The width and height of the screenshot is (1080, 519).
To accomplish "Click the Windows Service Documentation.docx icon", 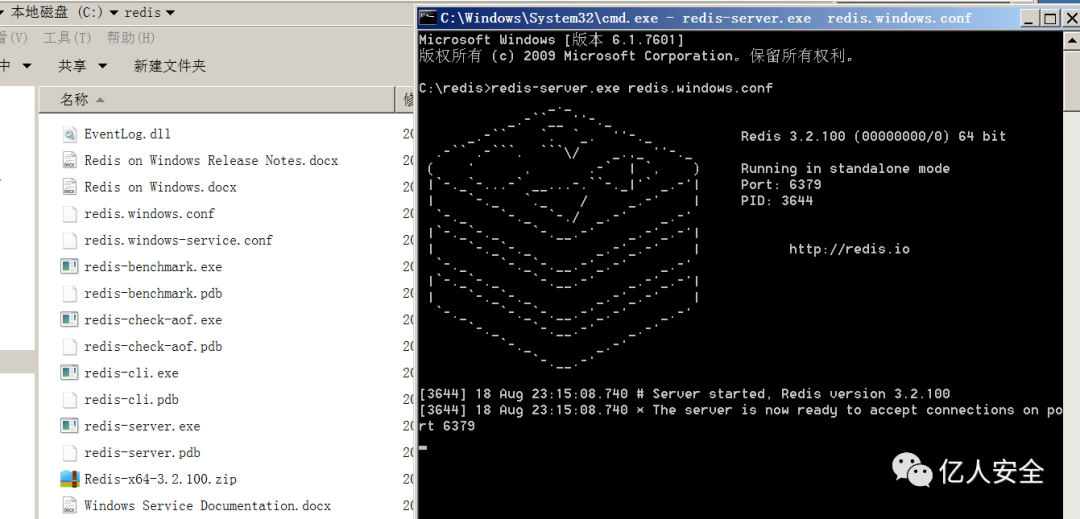I will coord(69,506).
